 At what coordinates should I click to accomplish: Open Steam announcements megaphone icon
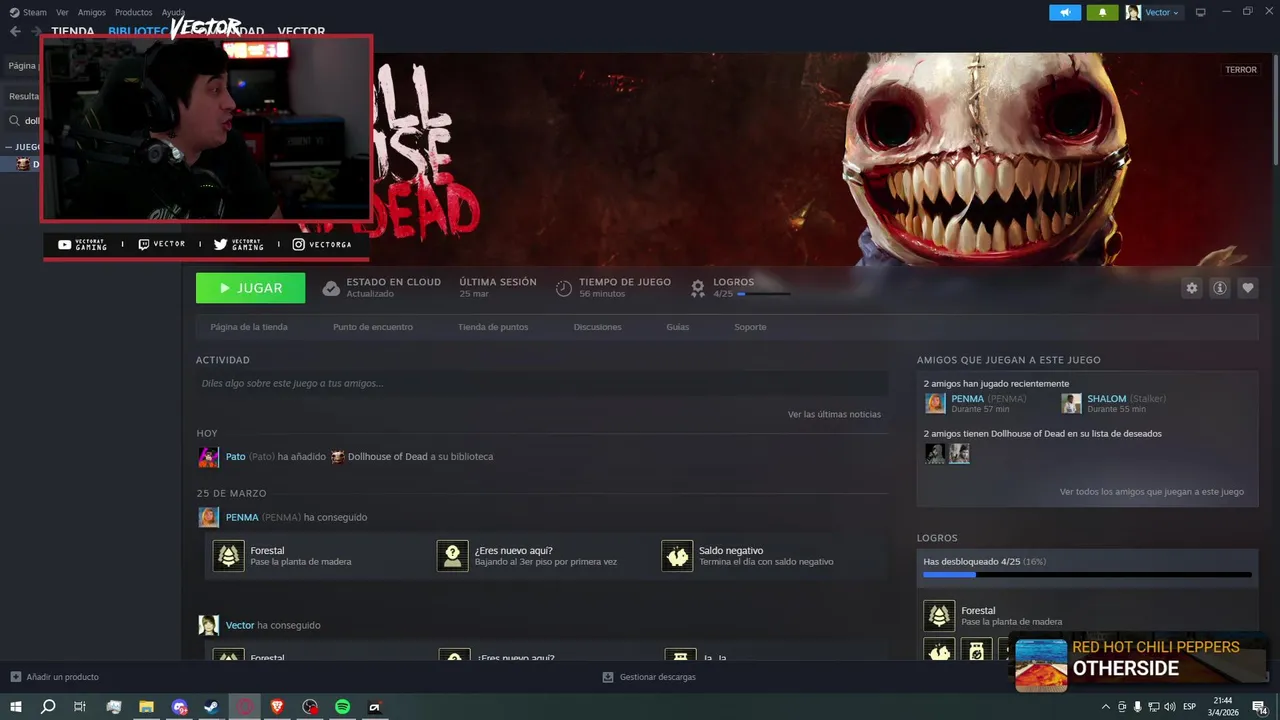1065,12
